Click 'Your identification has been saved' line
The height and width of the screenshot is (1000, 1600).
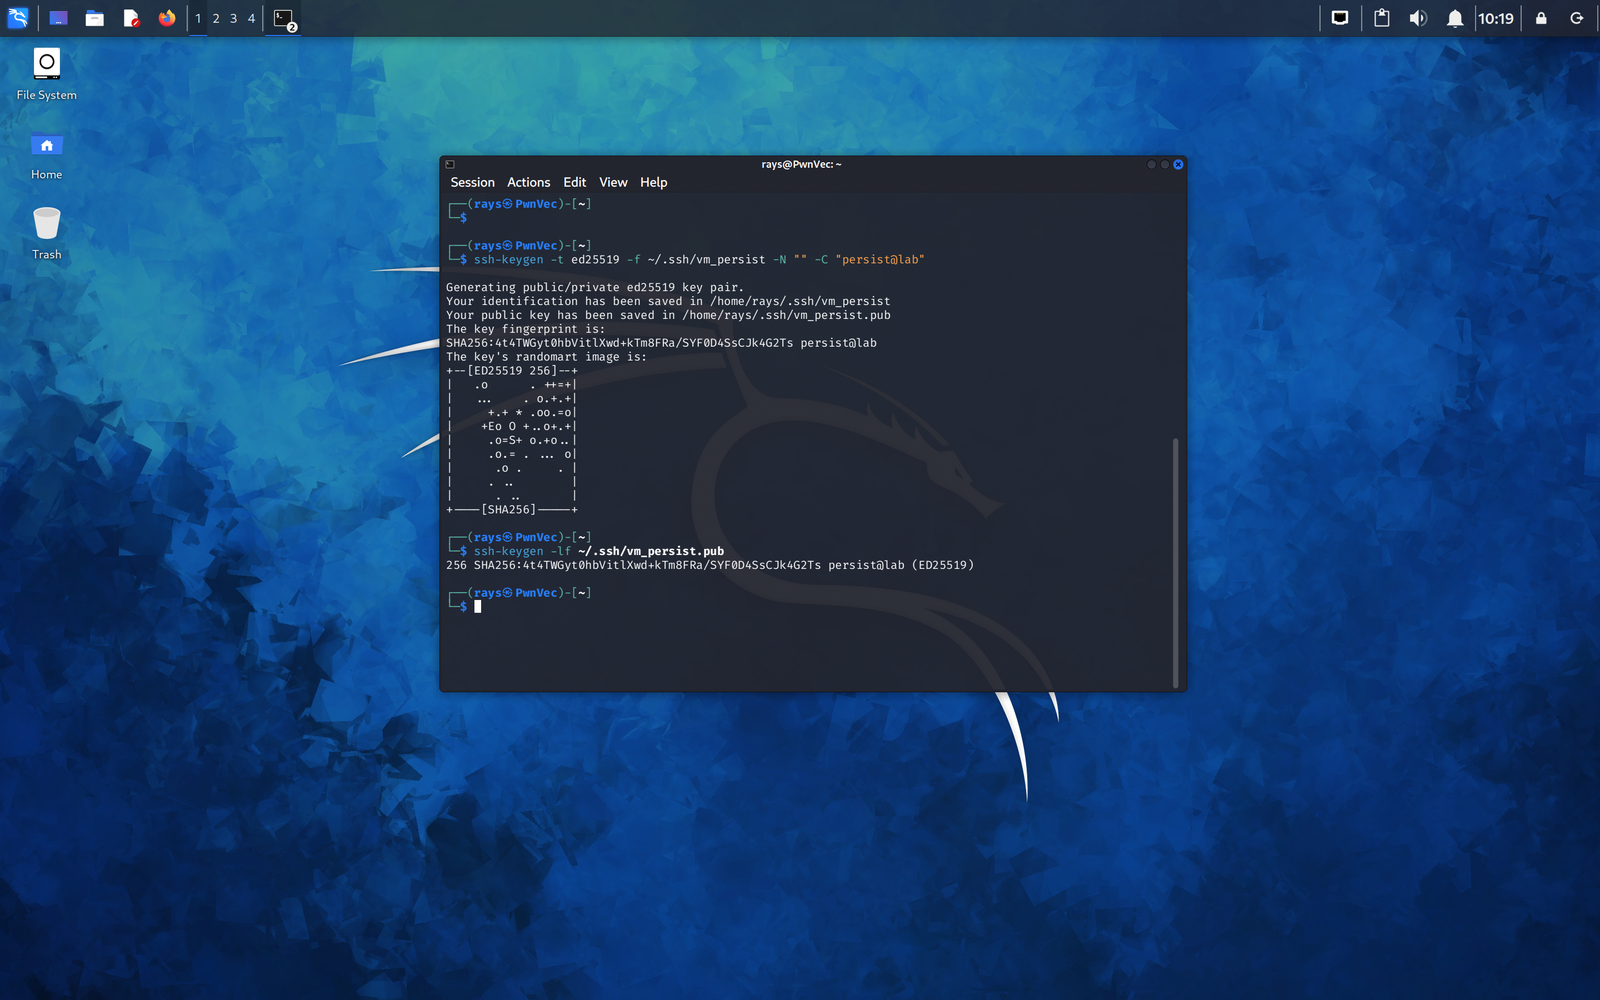tap(668, 301)
